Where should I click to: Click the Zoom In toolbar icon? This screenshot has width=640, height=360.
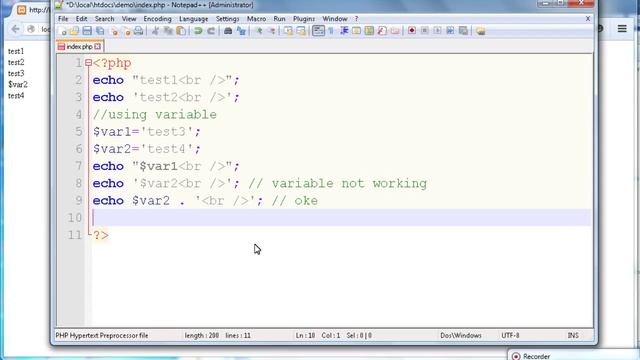[x=258, y=31]
